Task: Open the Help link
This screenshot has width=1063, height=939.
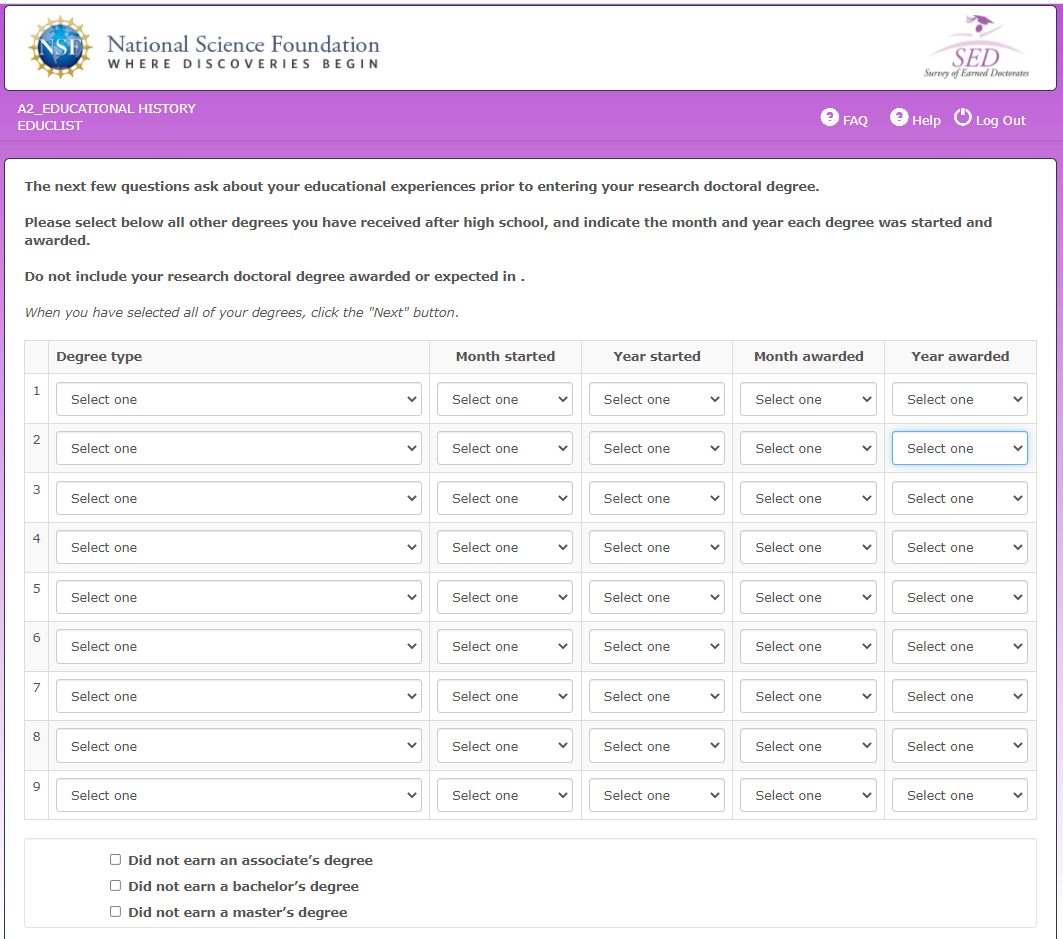Action: [x=926, y=121]
